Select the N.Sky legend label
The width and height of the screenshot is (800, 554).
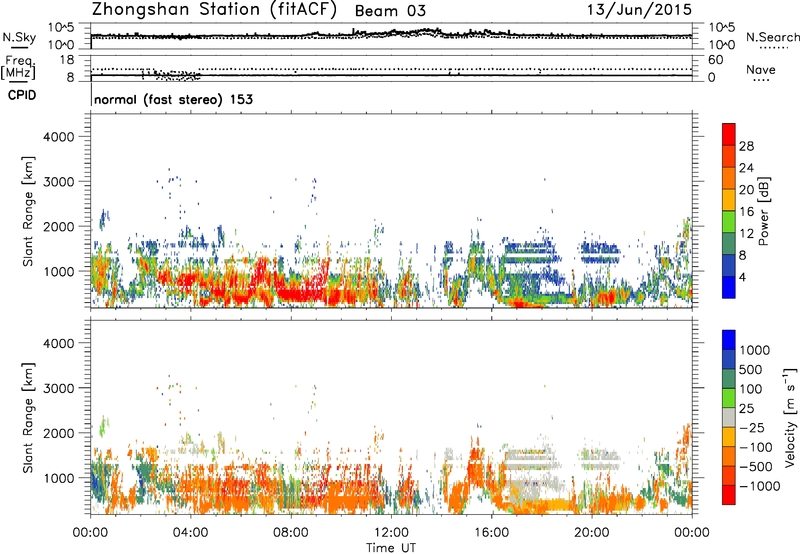tap(19, 37)
